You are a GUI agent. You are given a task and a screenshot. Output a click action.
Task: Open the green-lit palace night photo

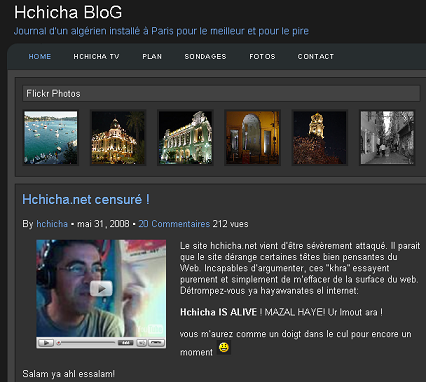click(x=185, y=138)
